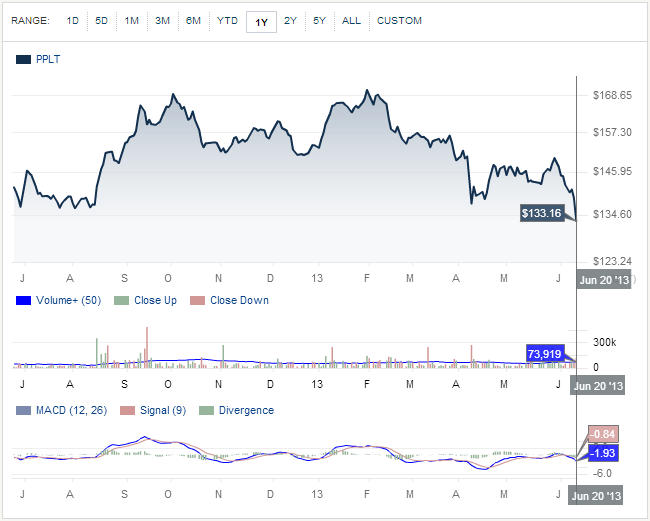The height and width of the screenshot is (521, 650).
Task: Set chart range to 3M
Action: pyautogui.click(x=162, y=21)
